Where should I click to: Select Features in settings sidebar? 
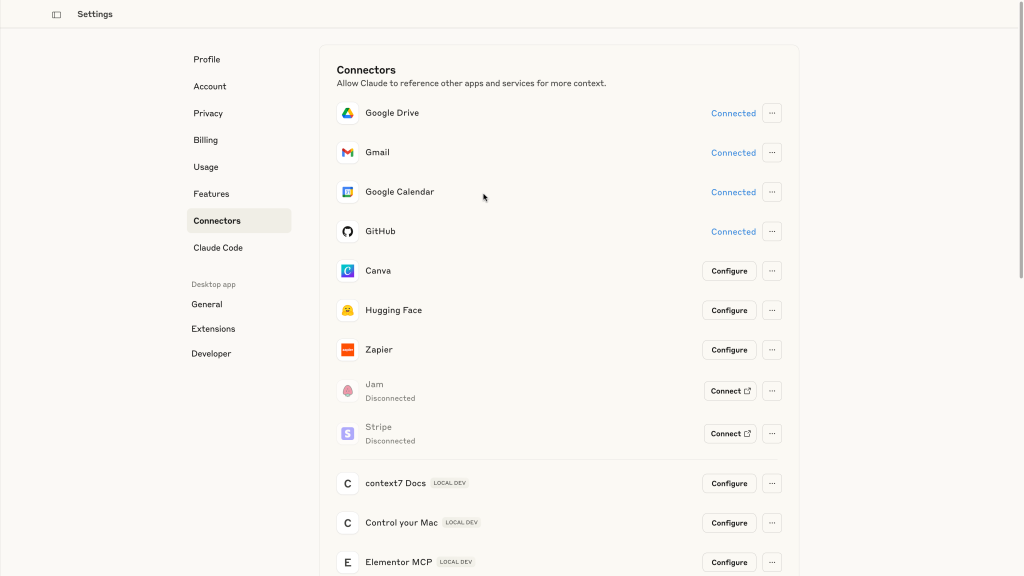click(x=239, y=194)
